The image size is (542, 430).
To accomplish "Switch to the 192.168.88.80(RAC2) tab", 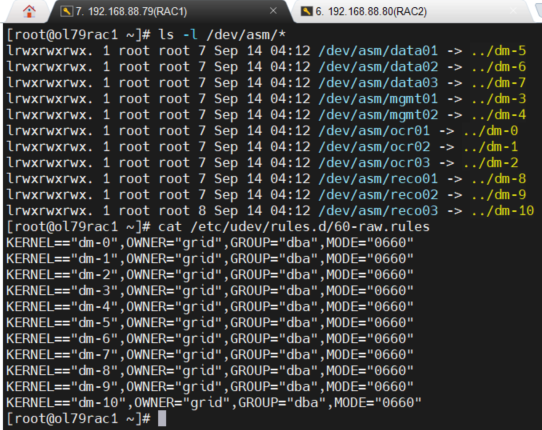I will click(410, 12).
